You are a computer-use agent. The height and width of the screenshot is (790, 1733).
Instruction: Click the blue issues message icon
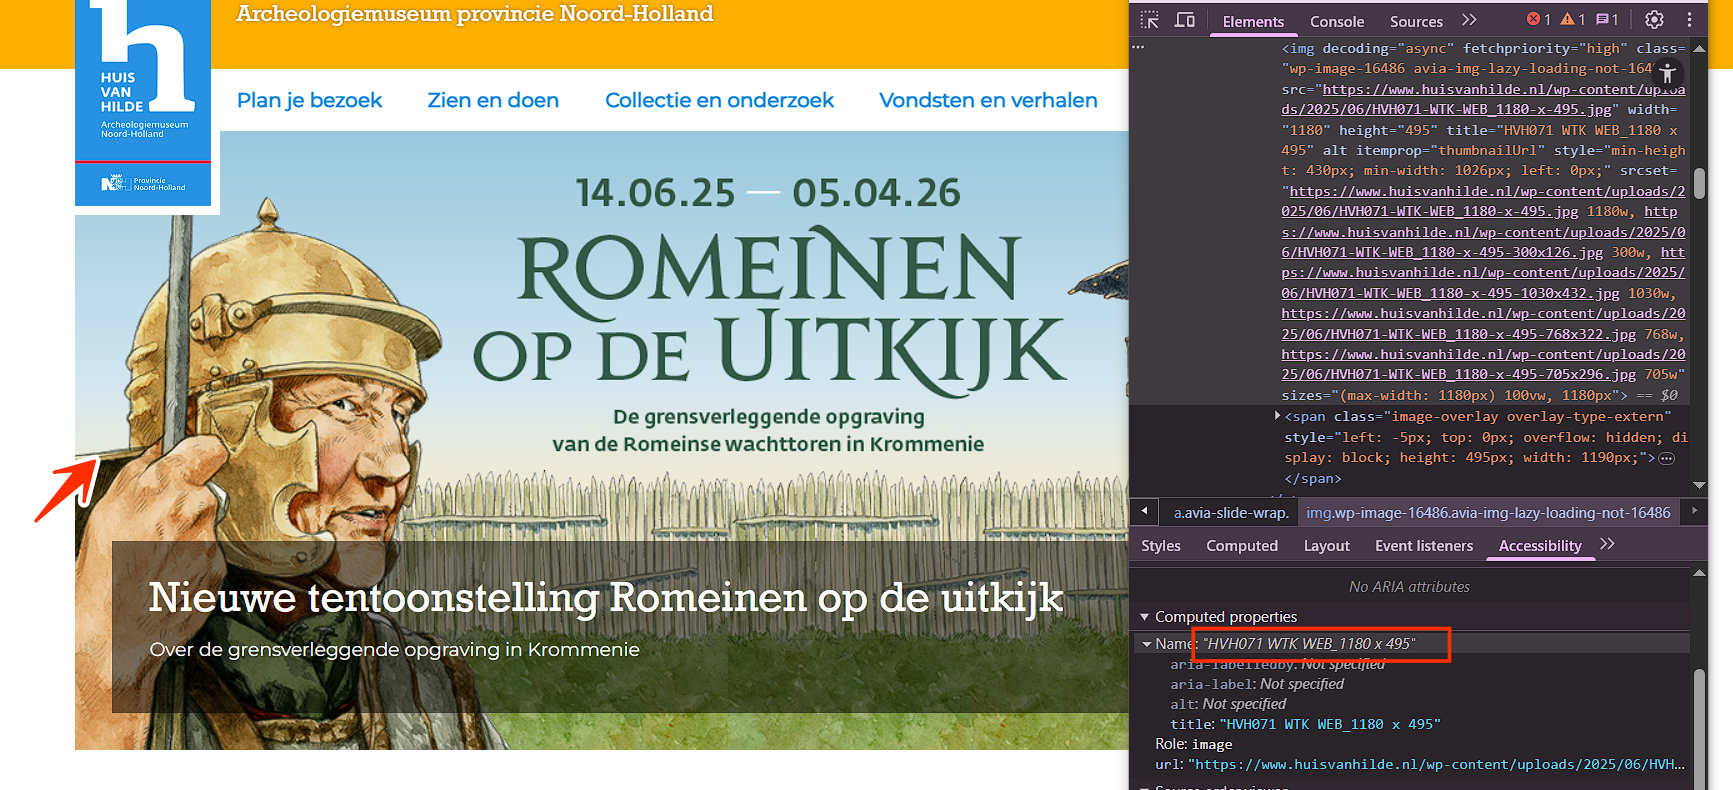(x=1607, y=20)
